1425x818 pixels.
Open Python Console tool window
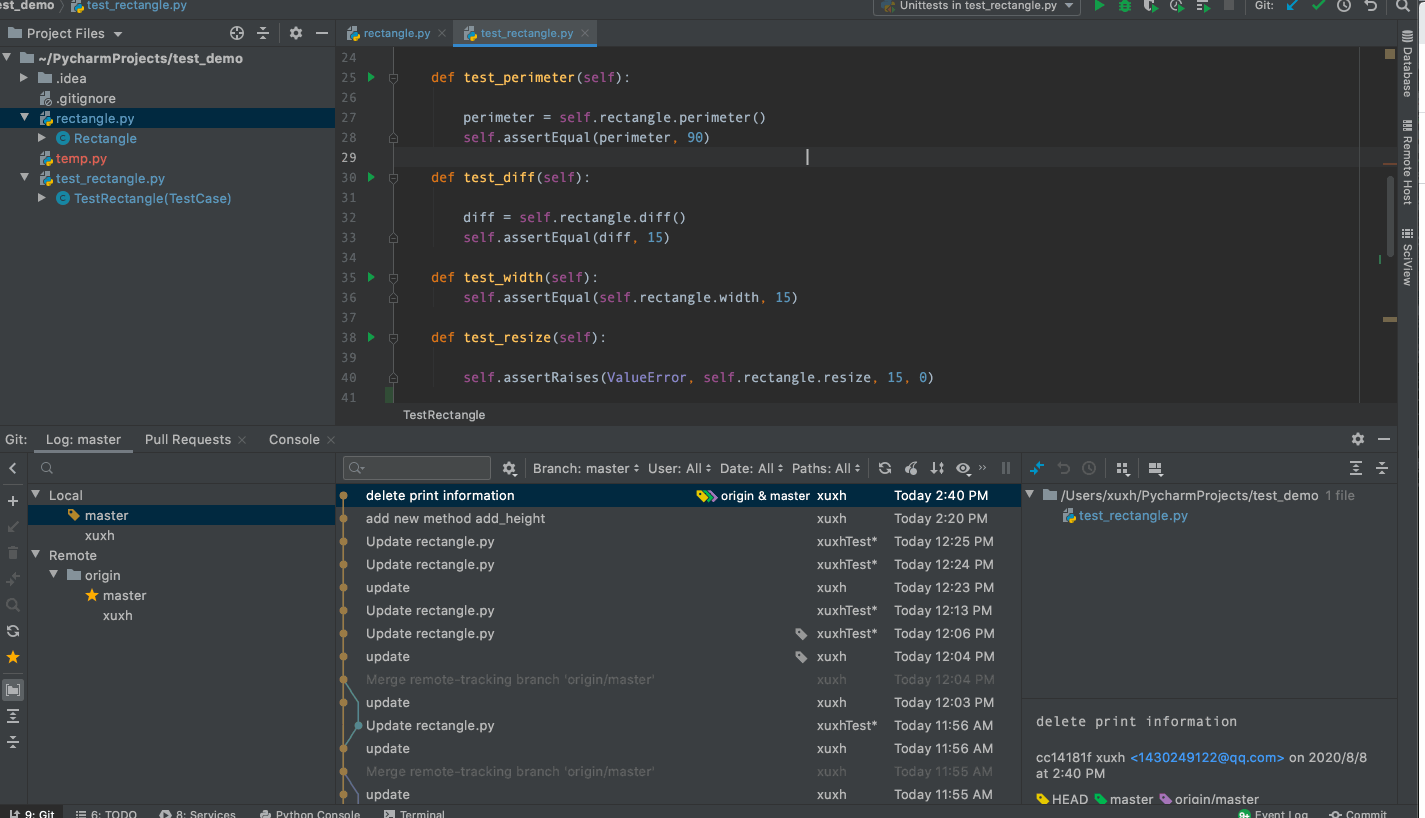tap(309, 814)
